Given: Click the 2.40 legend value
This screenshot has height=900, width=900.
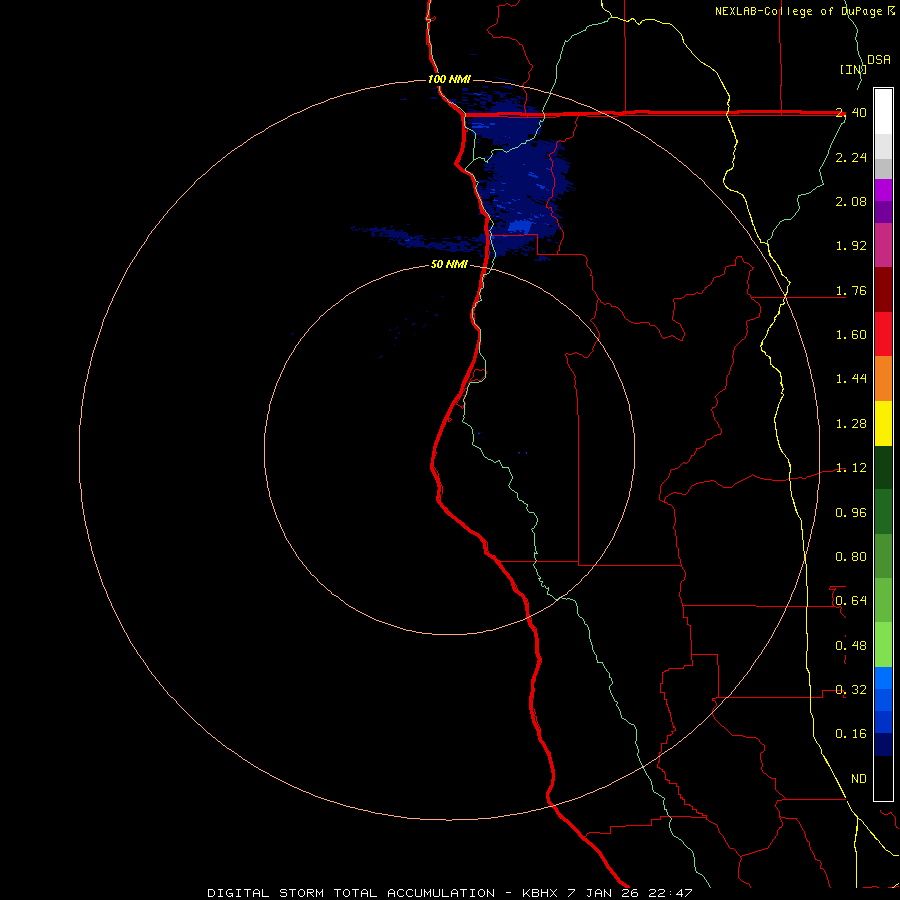Looking at the screenshot, I should 851,113.
